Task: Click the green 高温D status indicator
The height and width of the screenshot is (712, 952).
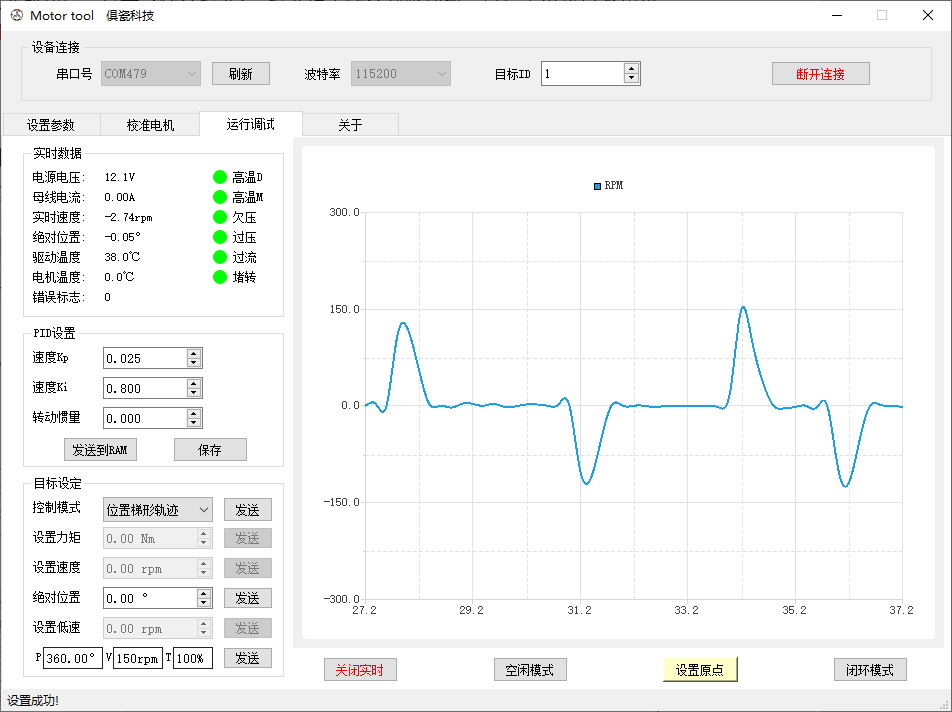Action: (219, 176)
